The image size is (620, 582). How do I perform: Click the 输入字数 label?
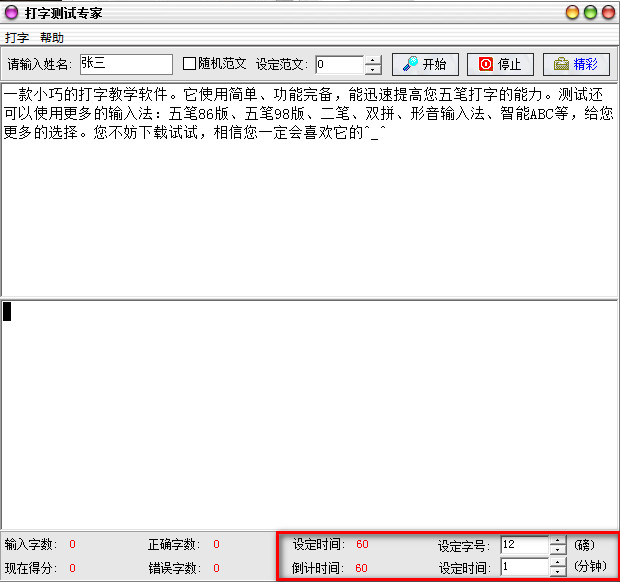[31, 544]
